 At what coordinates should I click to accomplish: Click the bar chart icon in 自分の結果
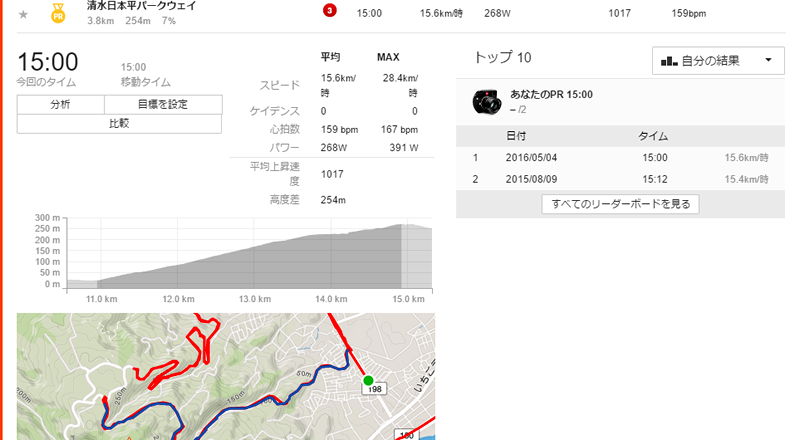click(669, 61)
